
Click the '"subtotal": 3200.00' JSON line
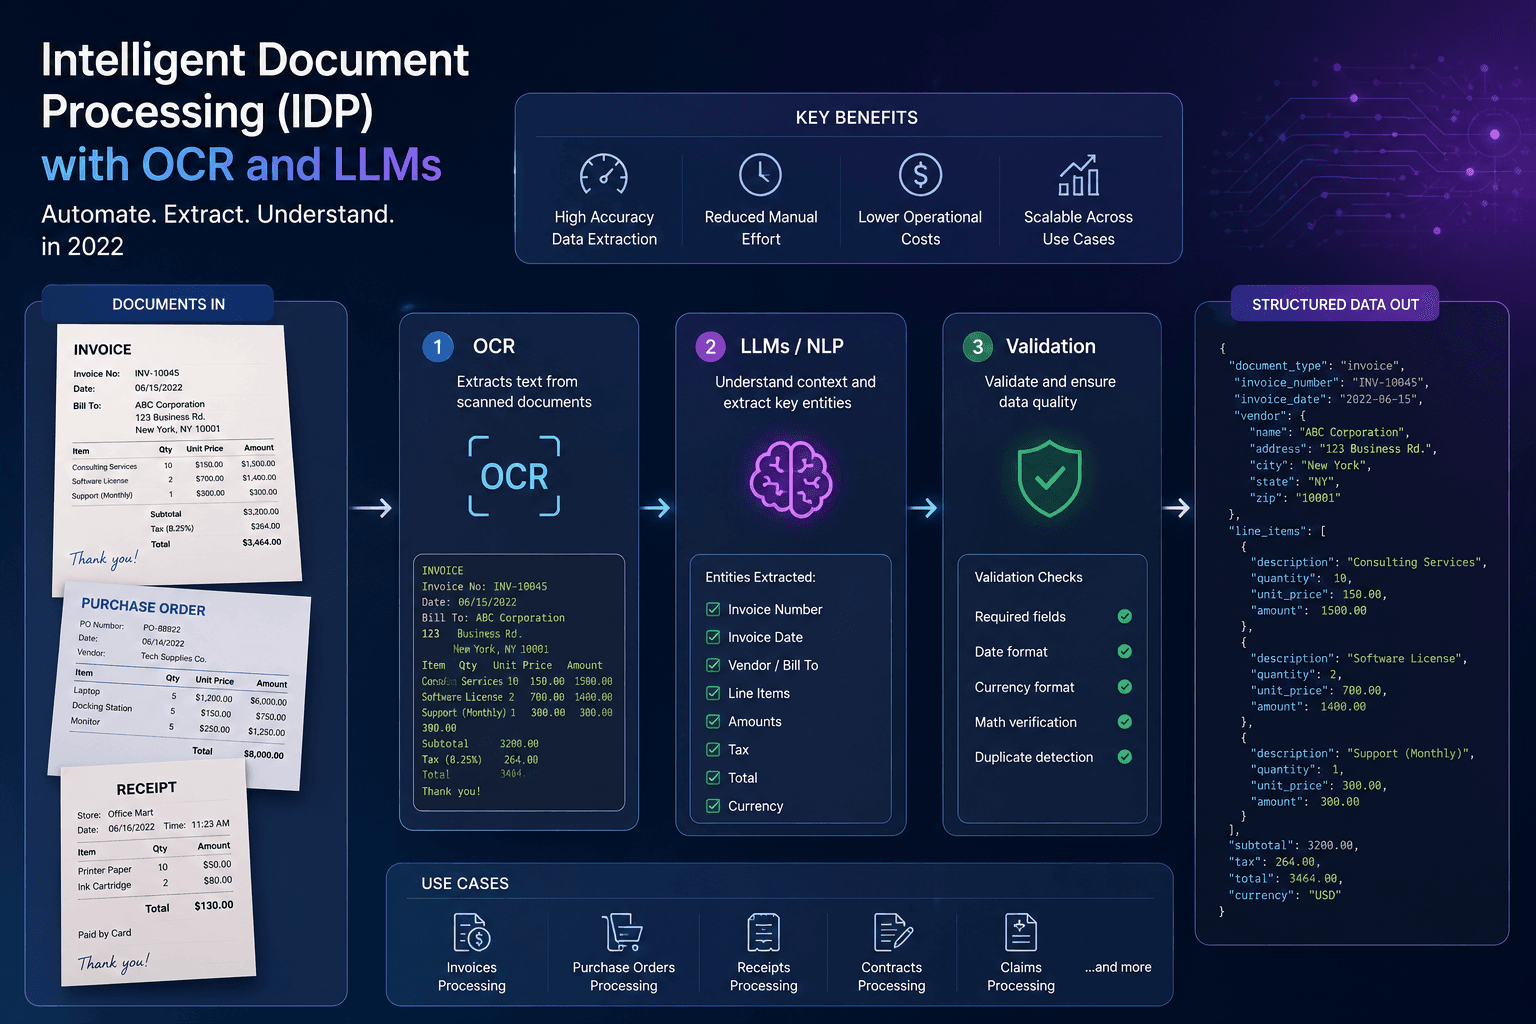pyautogui.click(x=1293, y=845)
